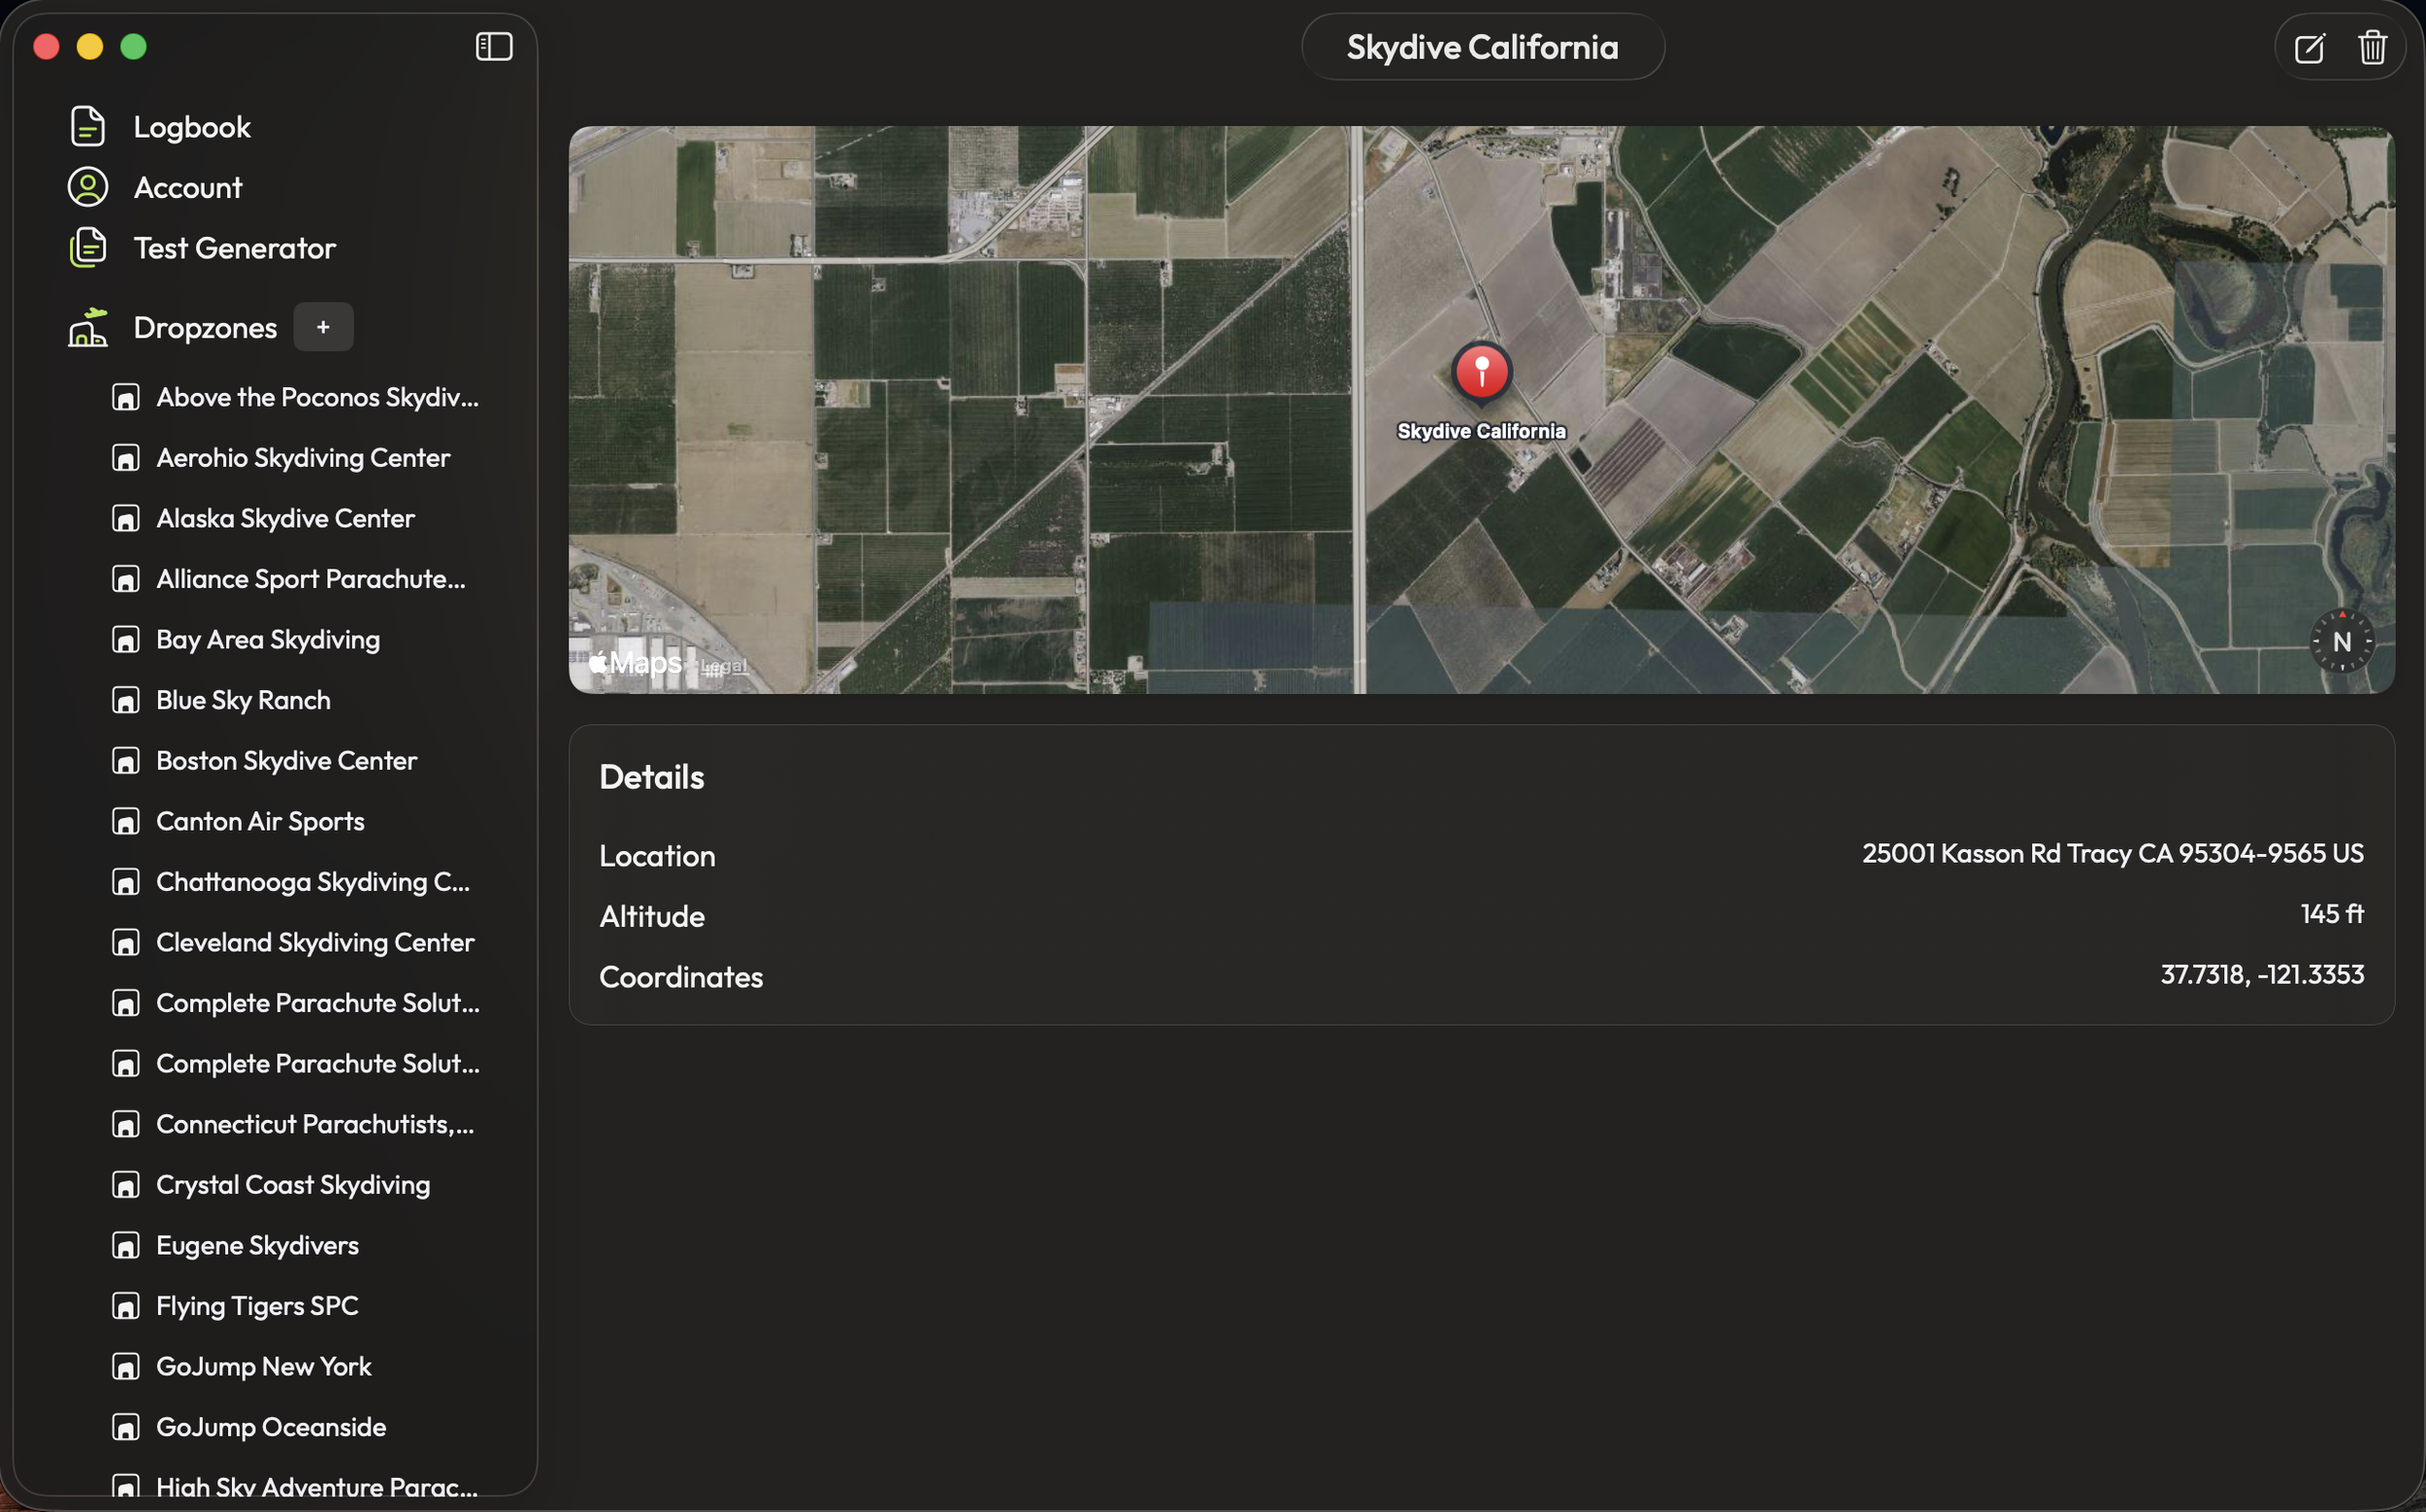Image resolution: width=2426 pixels, height=1512 pixels.
Task: Select Bay Area Skydiving dropzone
Action: 268,640
